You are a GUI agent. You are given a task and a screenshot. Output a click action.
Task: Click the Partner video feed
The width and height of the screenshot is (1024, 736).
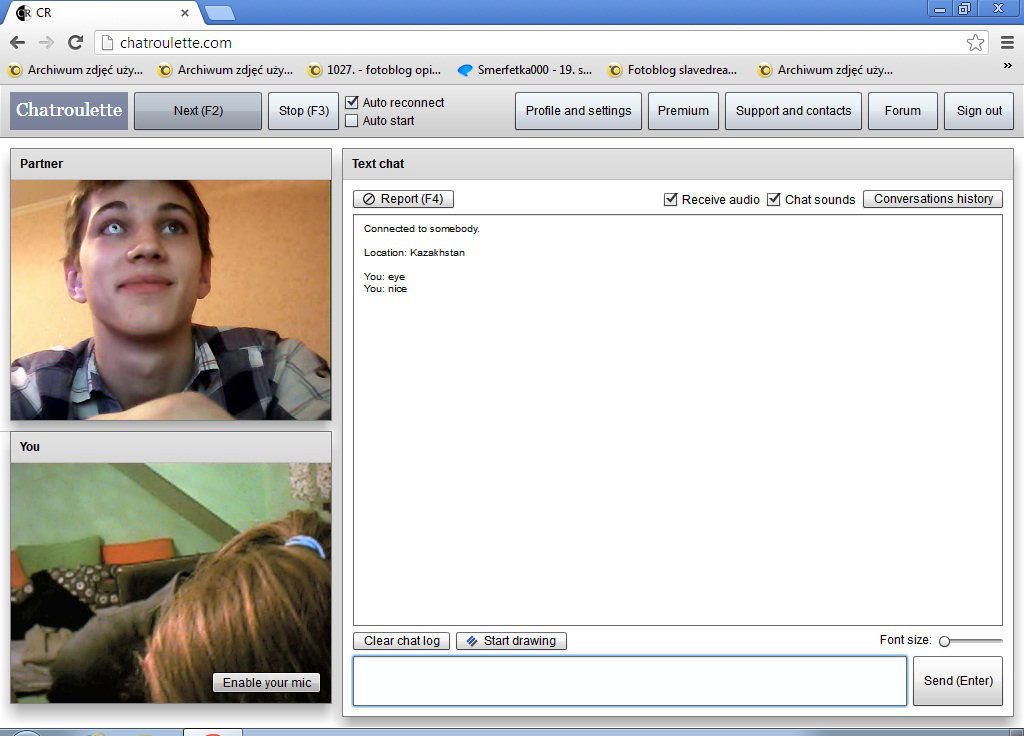(x=171, y=300)
